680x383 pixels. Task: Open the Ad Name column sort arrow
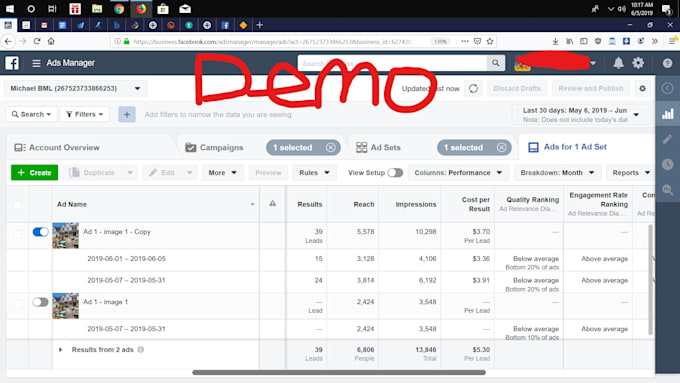(252, 204)
